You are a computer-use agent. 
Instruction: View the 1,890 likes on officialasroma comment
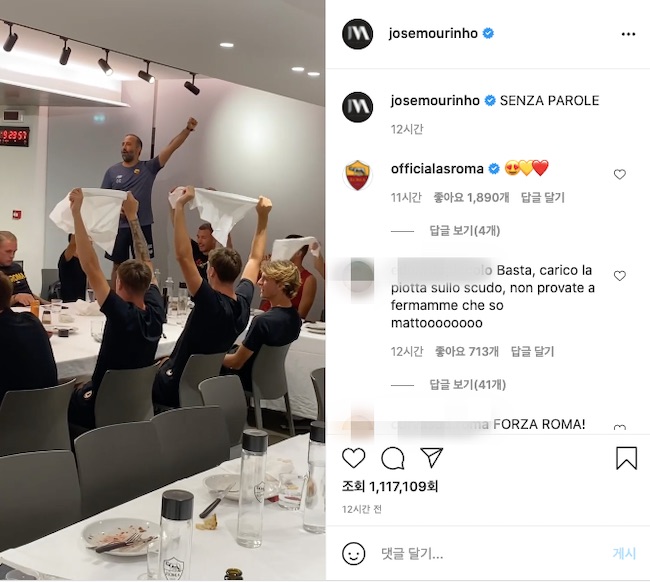click(x=471, y=197)
